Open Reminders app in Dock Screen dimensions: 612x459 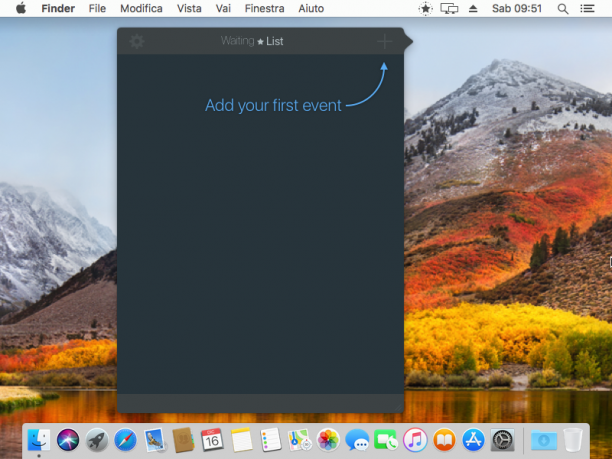point(270,440)
